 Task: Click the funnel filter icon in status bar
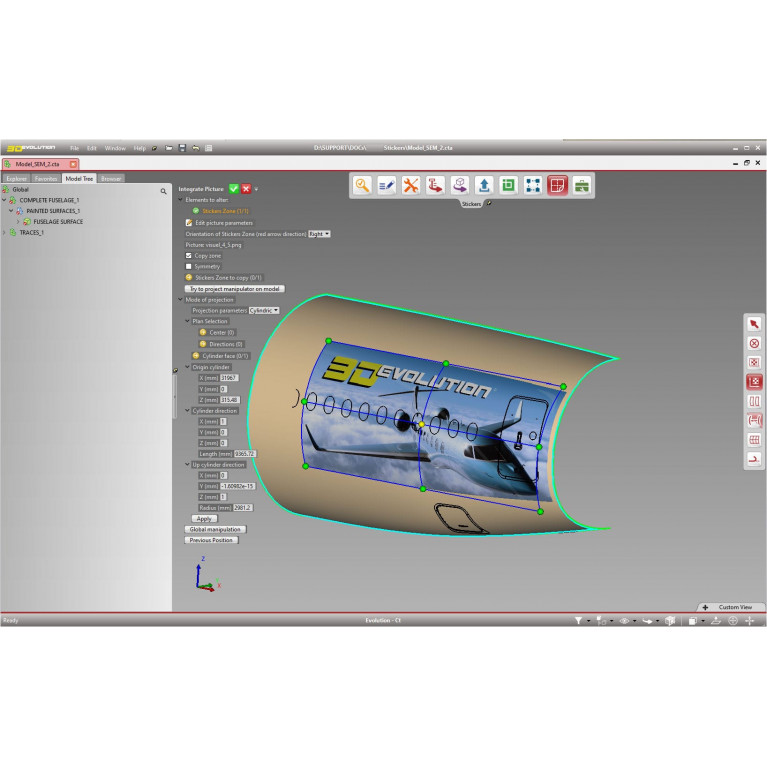click(x=578, y=621)
